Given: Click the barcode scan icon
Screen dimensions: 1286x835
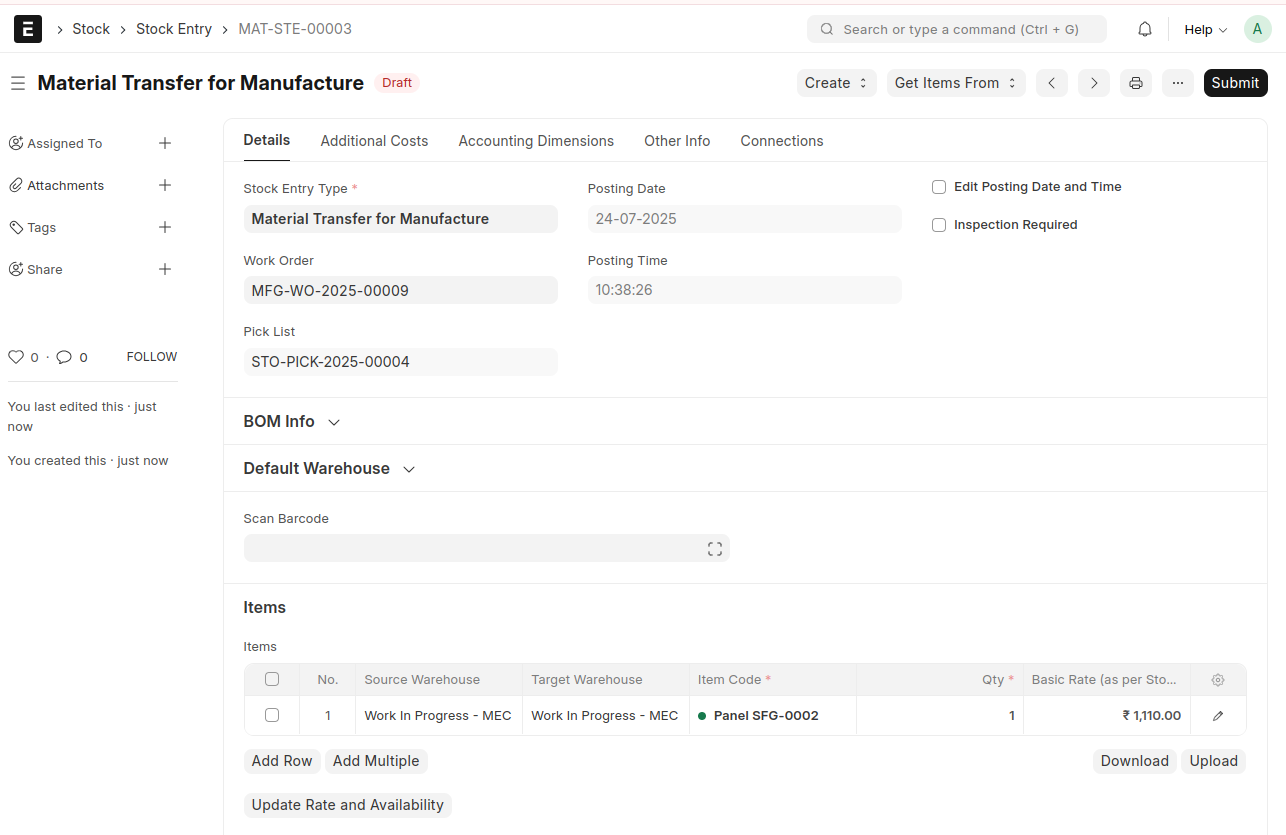Looking at the screenshot, I should (x=714, y=549).
